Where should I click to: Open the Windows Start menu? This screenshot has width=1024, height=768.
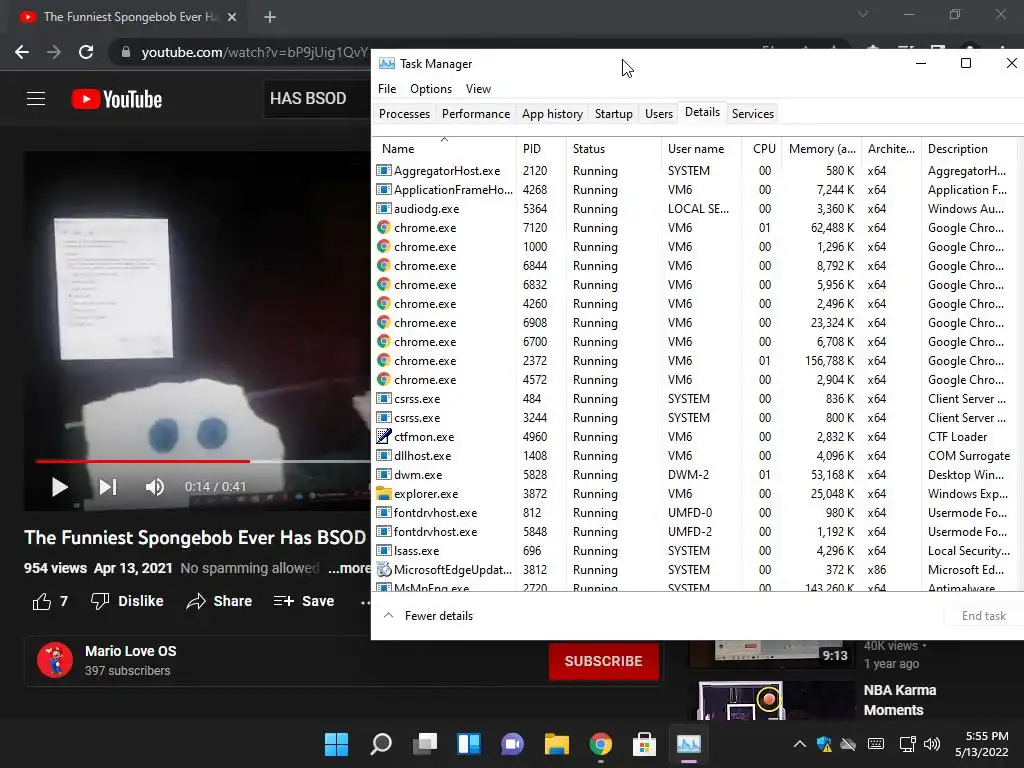pyautogui.click(x=336, y=744)
